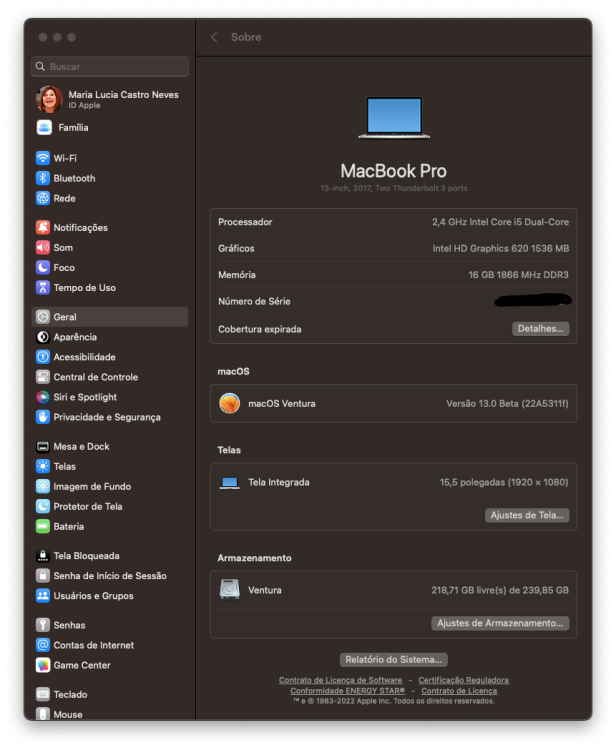Click '218,71 GB livre(s) de 239,85 GB' text
The height and width of the screenshot is (750, 616).
500,590
